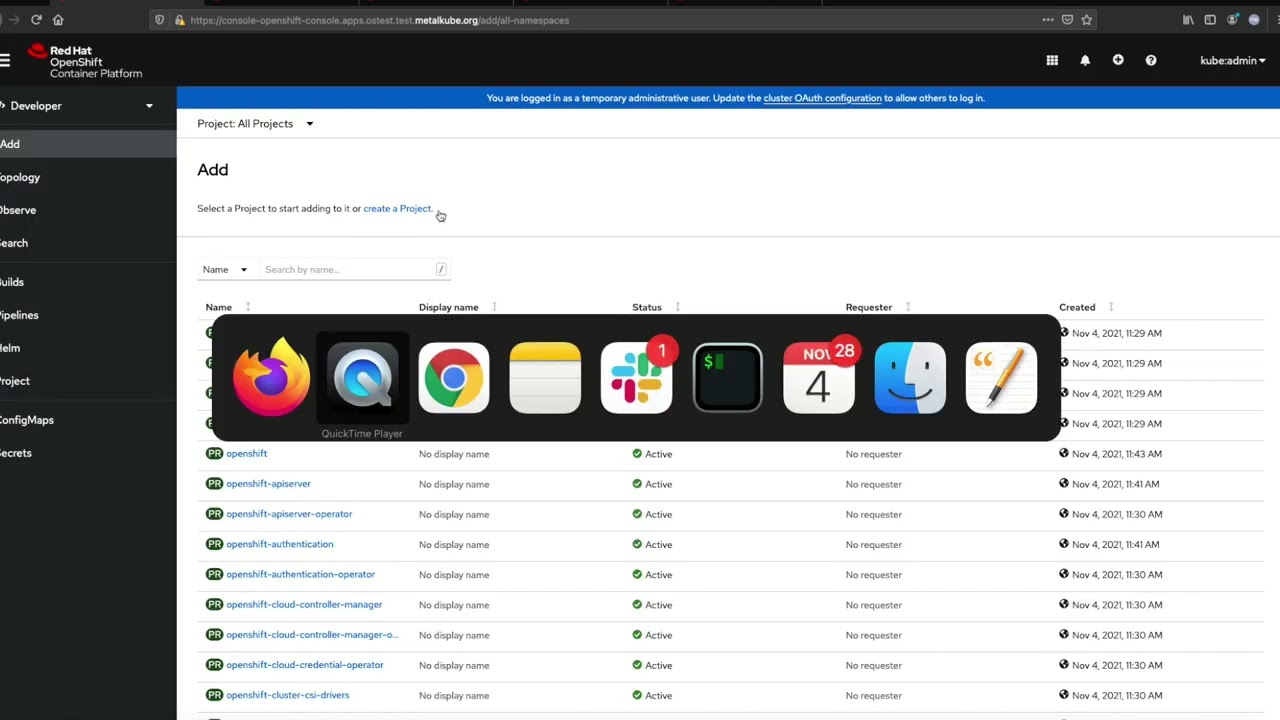
Task: Click the plus import icon in masthead
Action: tap(1118, 60)
